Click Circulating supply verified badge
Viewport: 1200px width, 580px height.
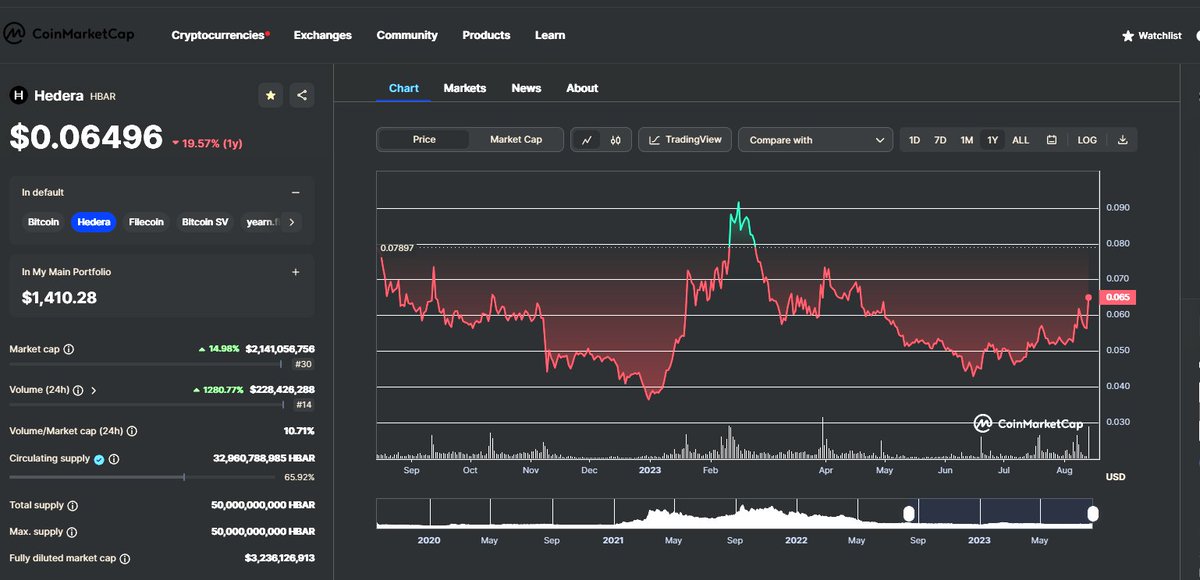pos(99,459)
